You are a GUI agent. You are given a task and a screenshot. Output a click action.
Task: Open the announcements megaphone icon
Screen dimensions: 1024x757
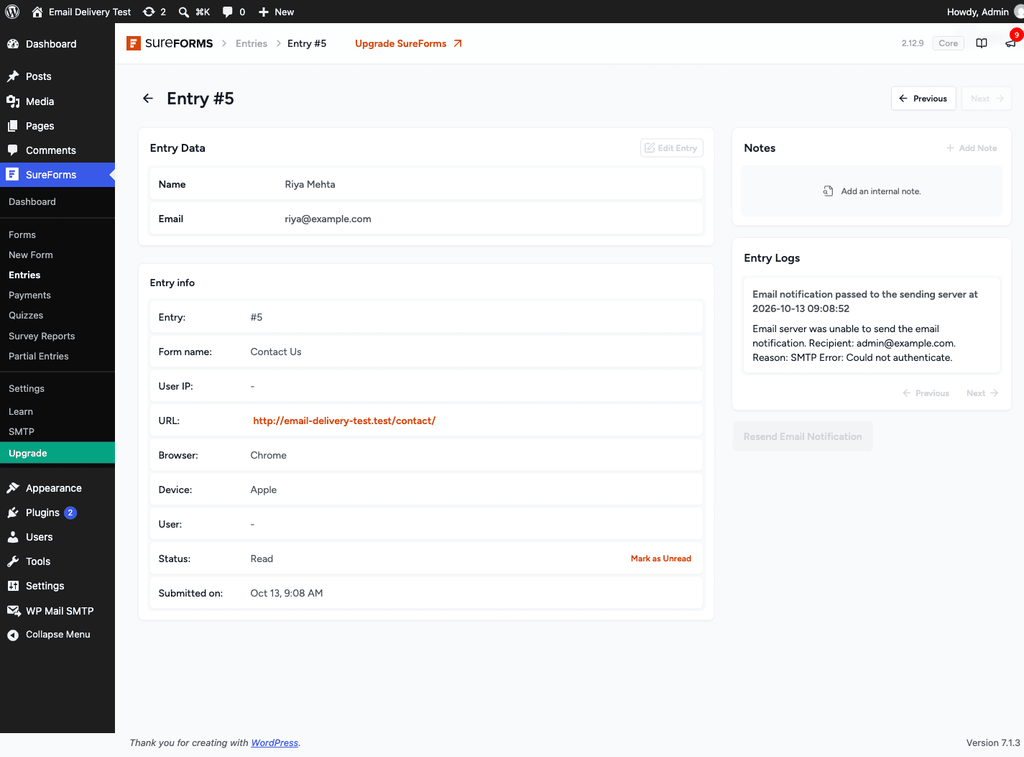[x=1010, y=43]
